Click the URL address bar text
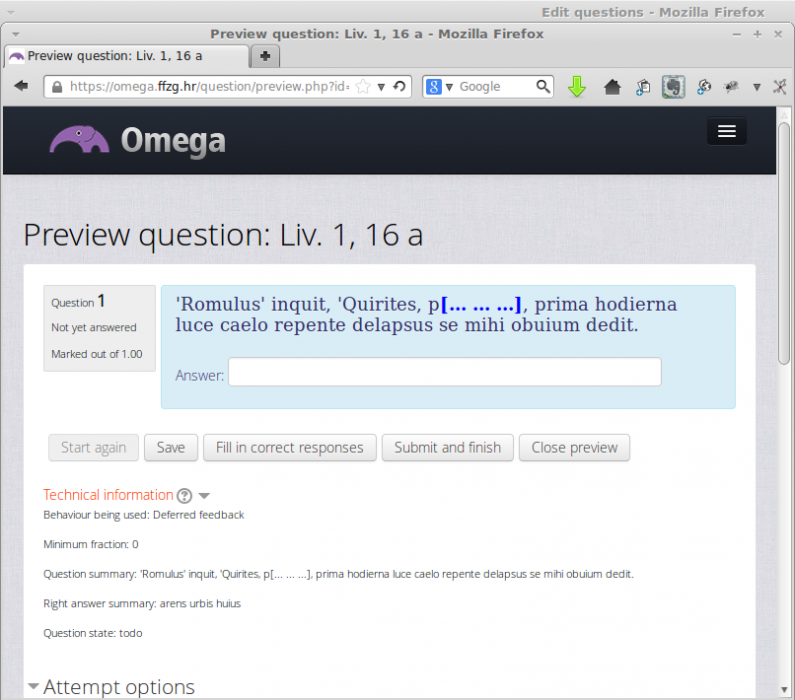 pyautogui.click(x=209, y=87)
